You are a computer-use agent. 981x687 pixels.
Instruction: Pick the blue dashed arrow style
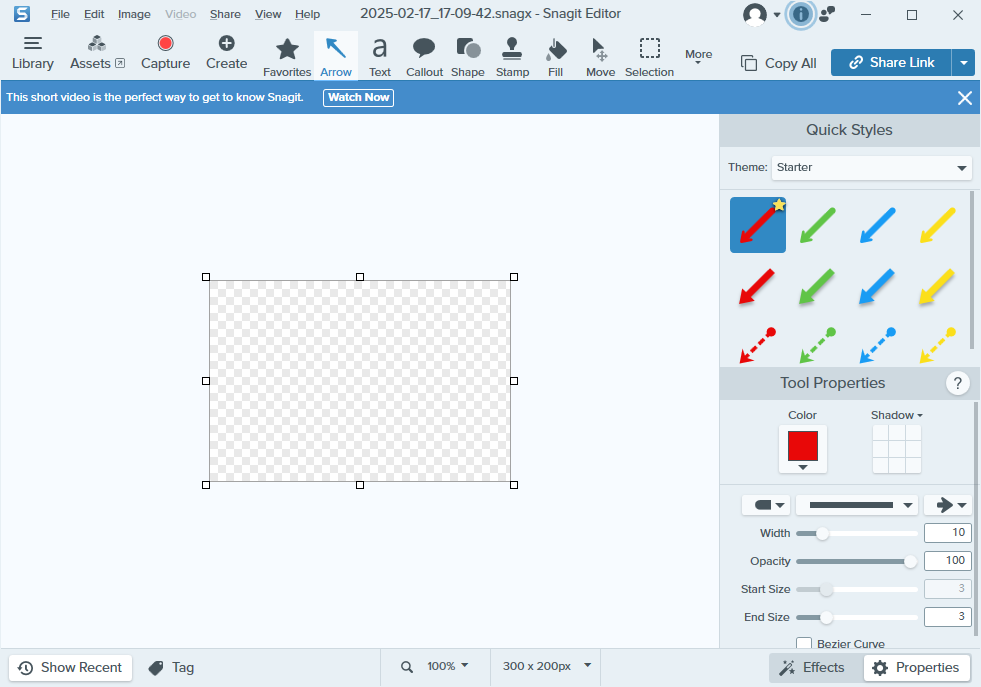pos(878,345)
